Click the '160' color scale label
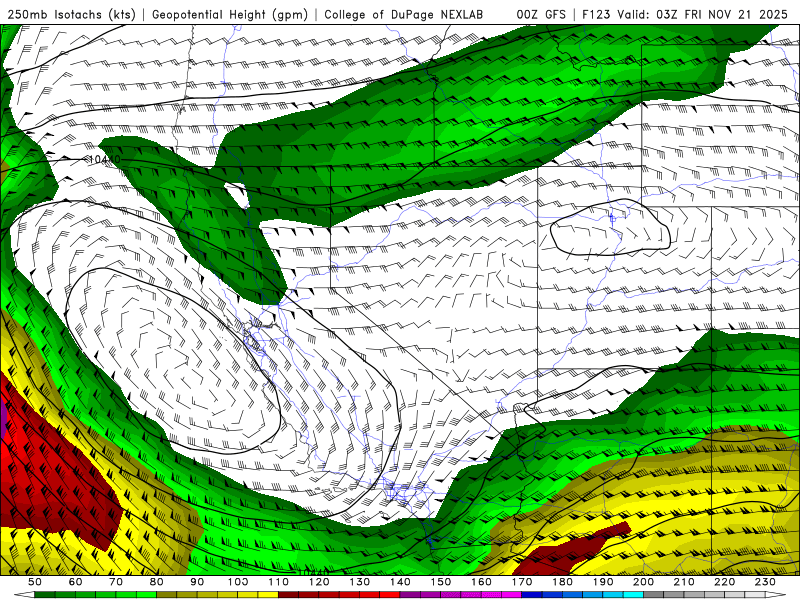800x600 pixels. coord(481,582)
